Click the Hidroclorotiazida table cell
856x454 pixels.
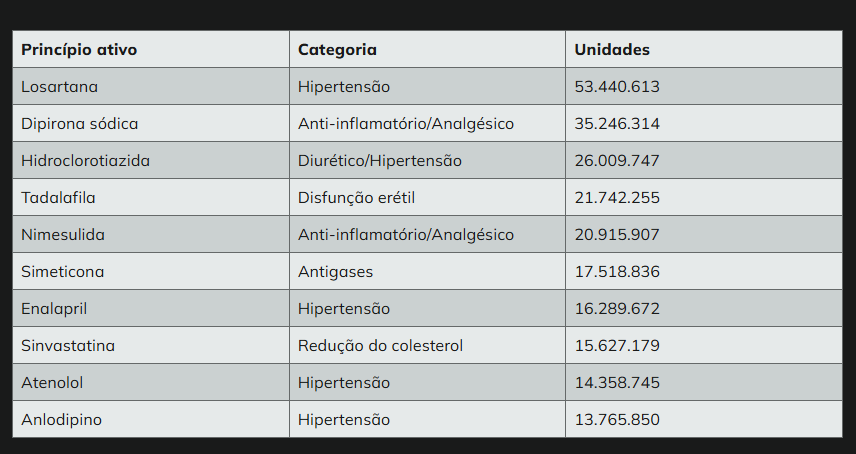pos(151,160)
